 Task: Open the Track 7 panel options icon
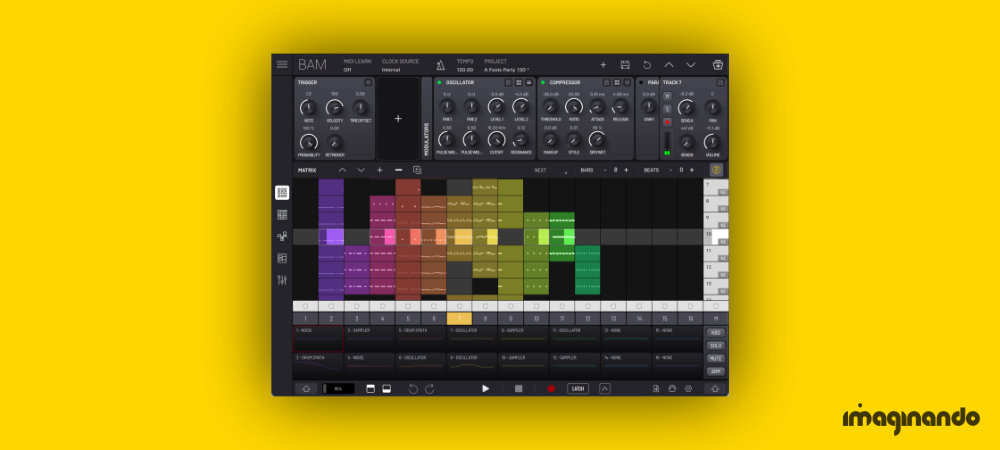coord(720,82)
